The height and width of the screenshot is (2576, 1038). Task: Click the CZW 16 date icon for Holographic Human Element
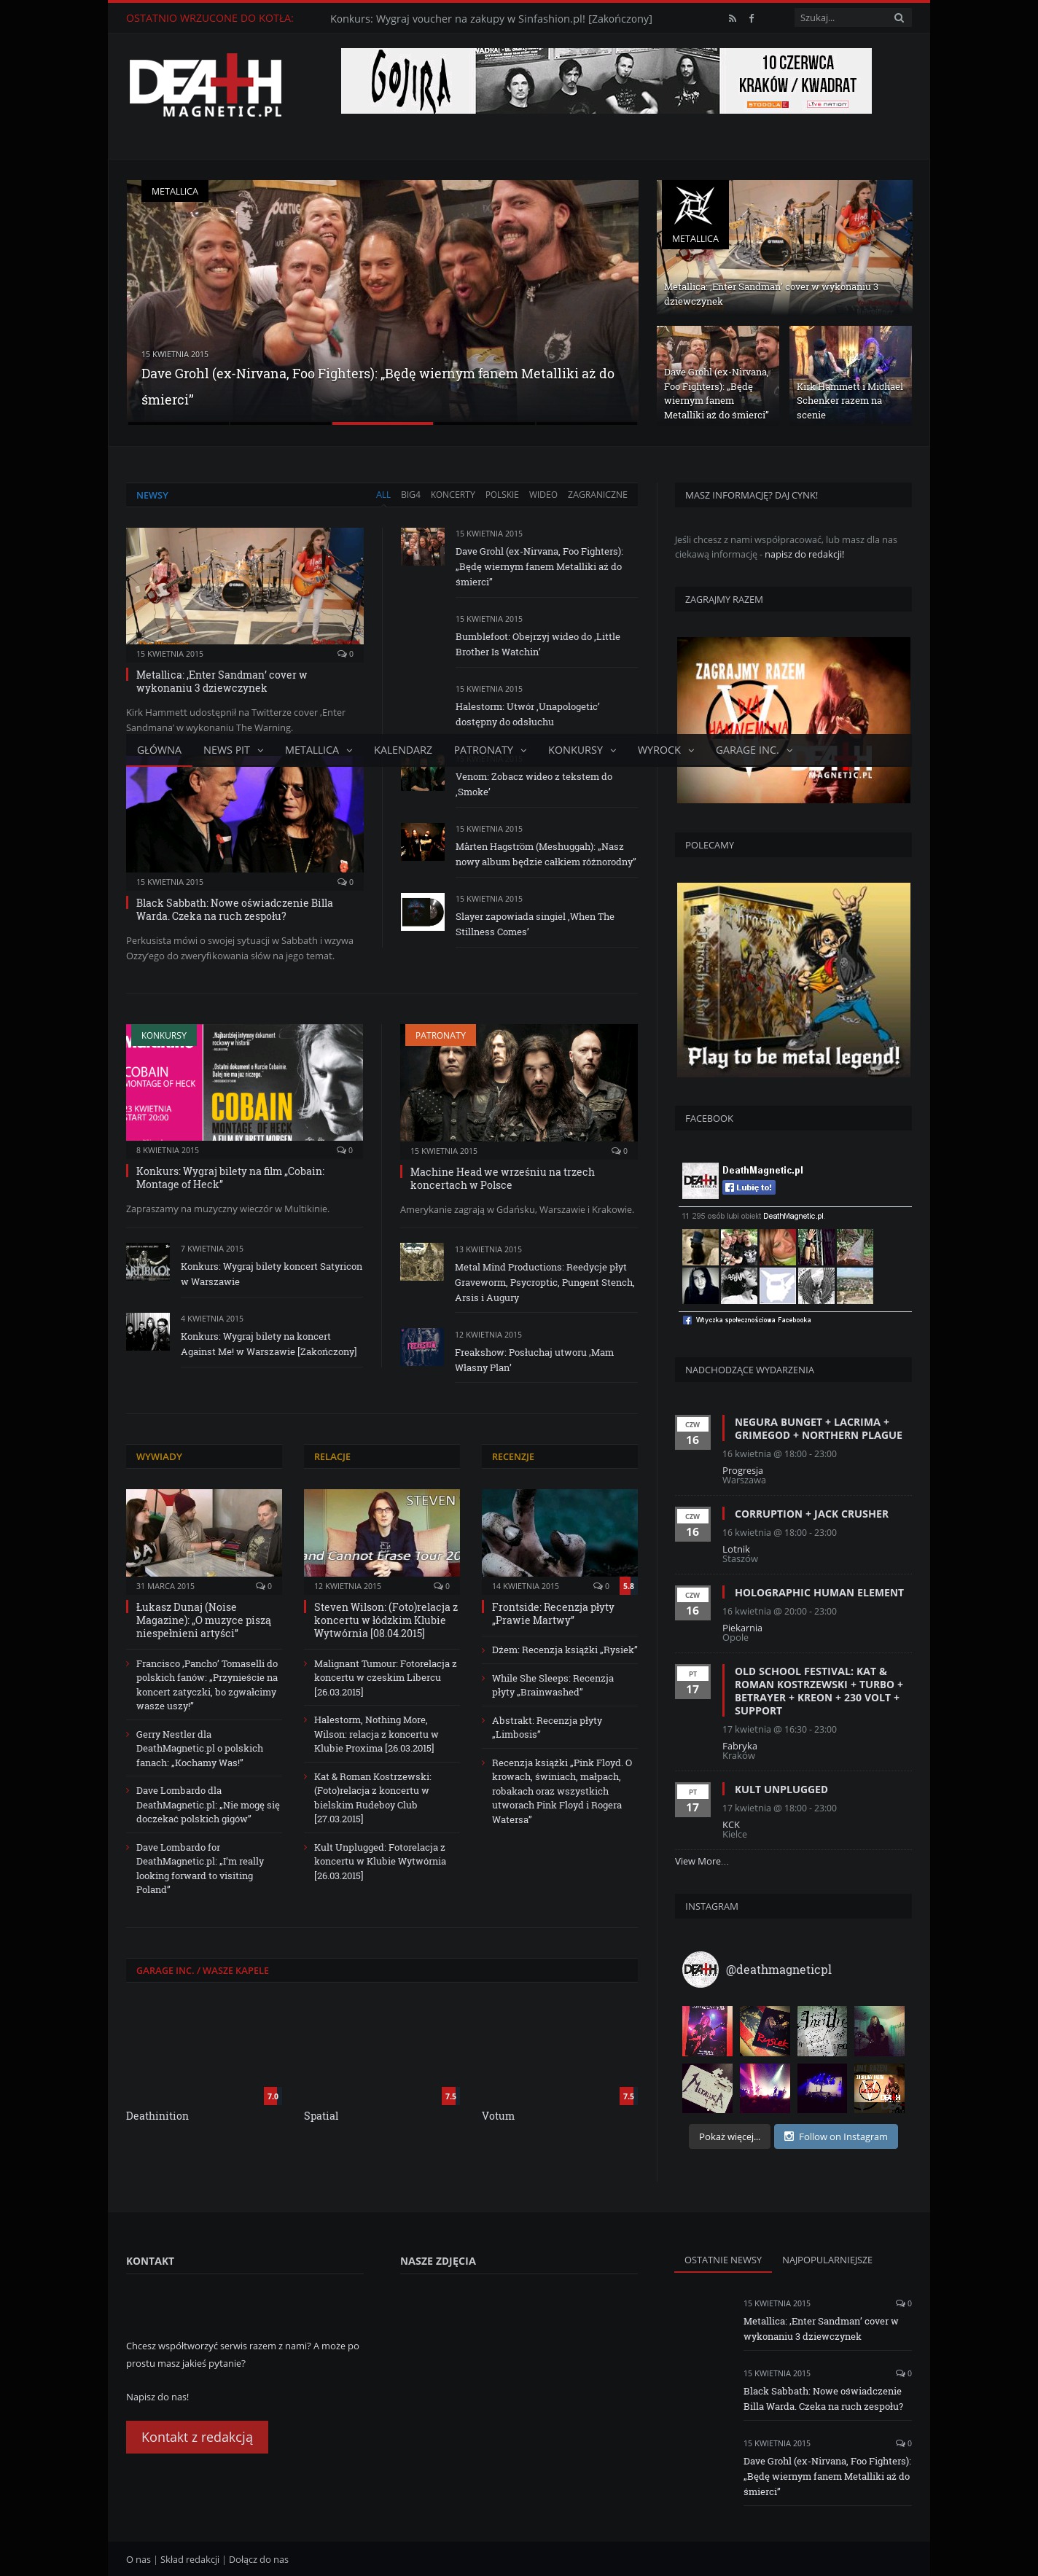(692, 1604)
